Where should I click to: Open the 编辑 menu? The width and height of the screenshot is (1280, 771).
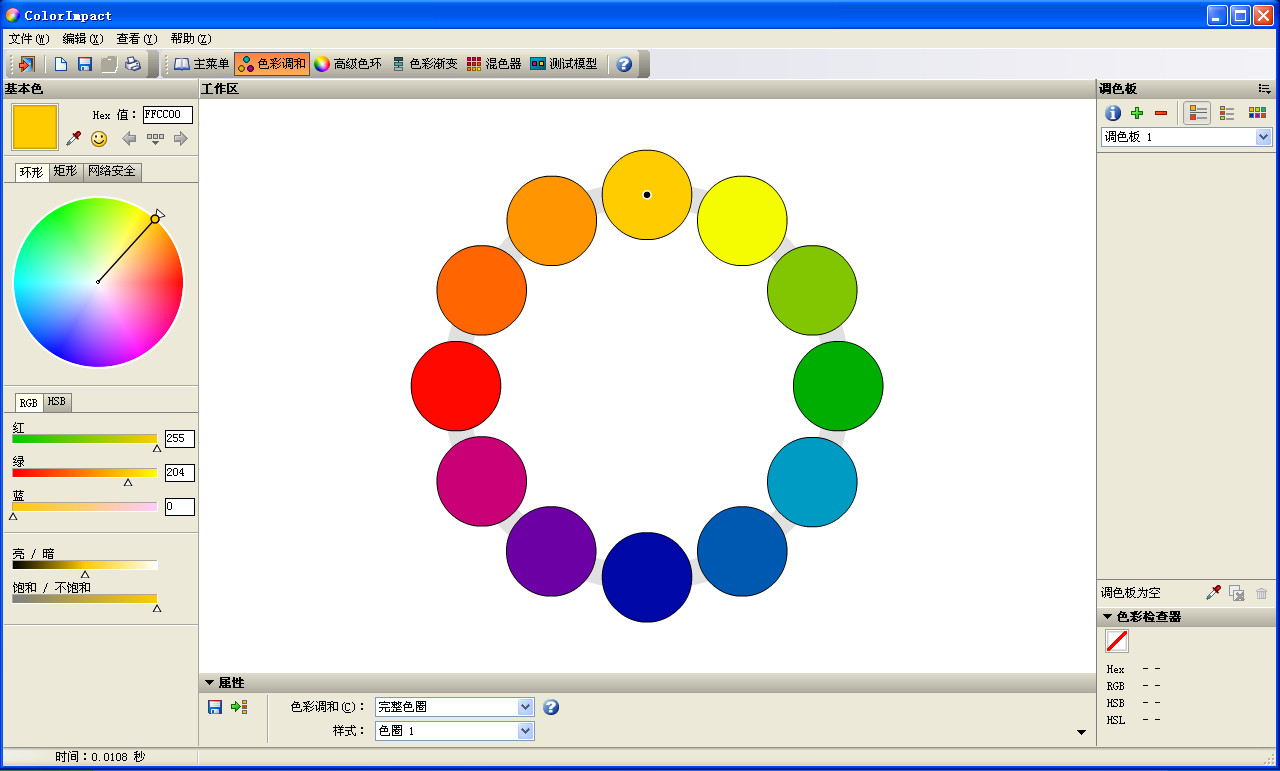tap(82, 39)
